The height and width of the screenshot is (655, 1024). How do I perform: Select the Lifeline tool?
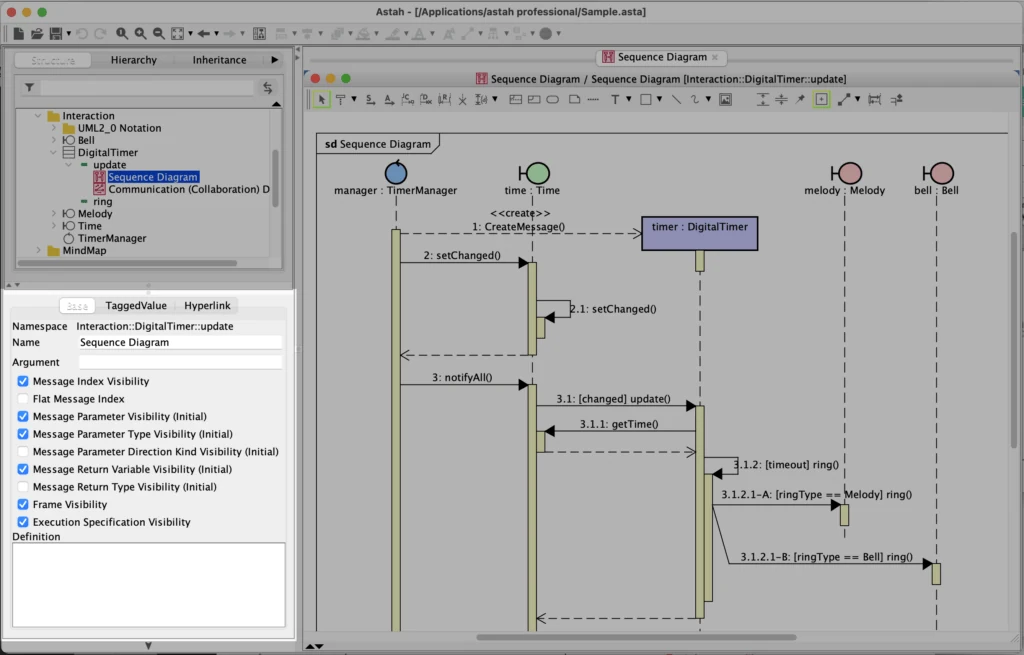[340, 99]
